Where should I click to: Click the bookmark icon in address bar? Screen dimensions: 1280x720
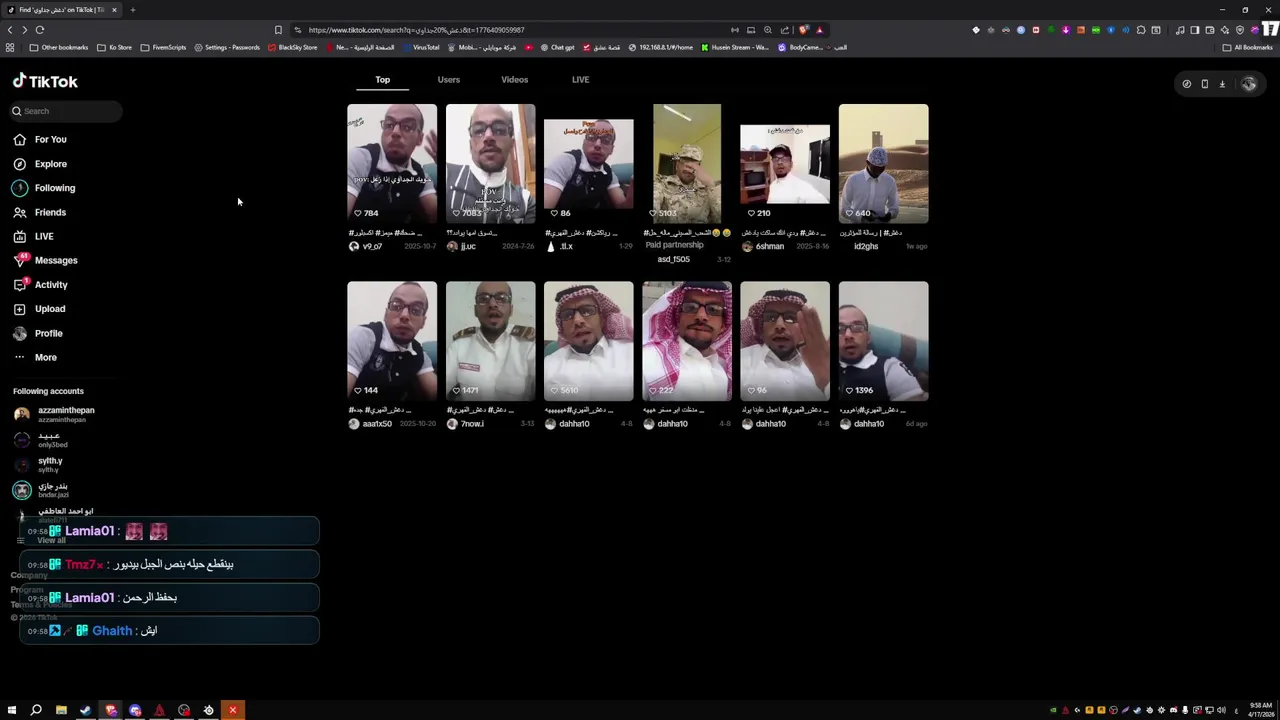pyautogui.click(x=278, y=30)
